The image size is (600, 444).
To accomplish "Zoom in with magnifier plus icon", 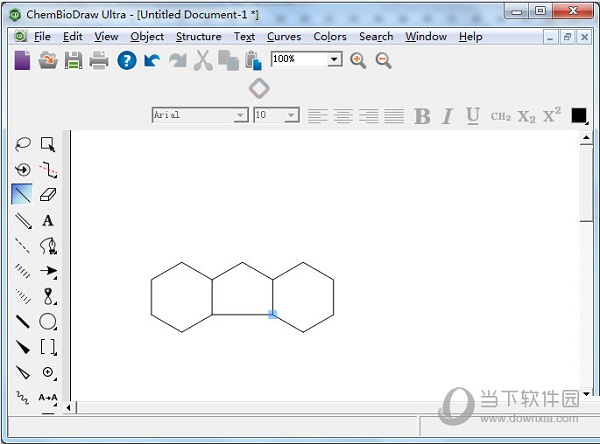I will [x=358, y=60].
